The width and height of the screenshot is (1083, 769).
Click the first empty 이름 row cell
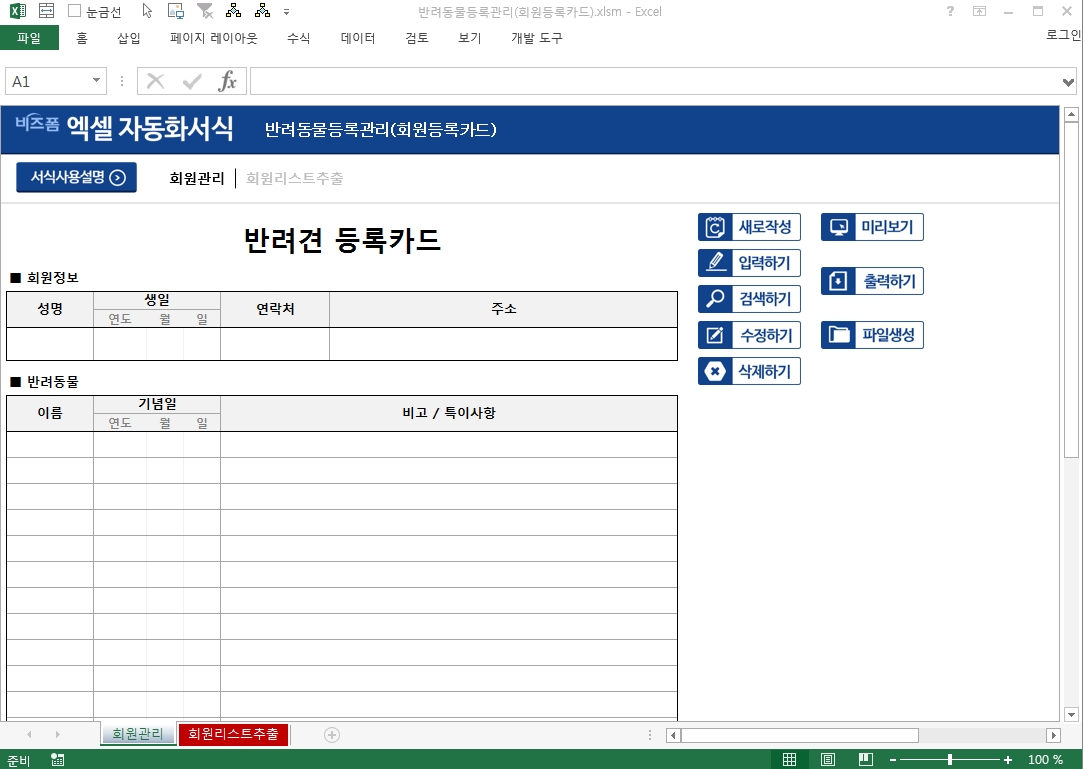point(50,445)
